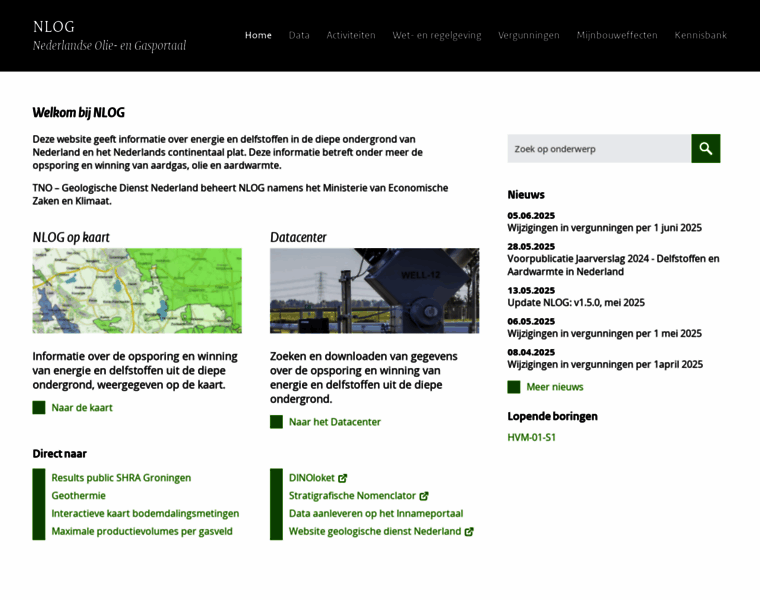Click the Welkom bij NLOG heading
The image size is (760, 600).
tap(79, 112)
